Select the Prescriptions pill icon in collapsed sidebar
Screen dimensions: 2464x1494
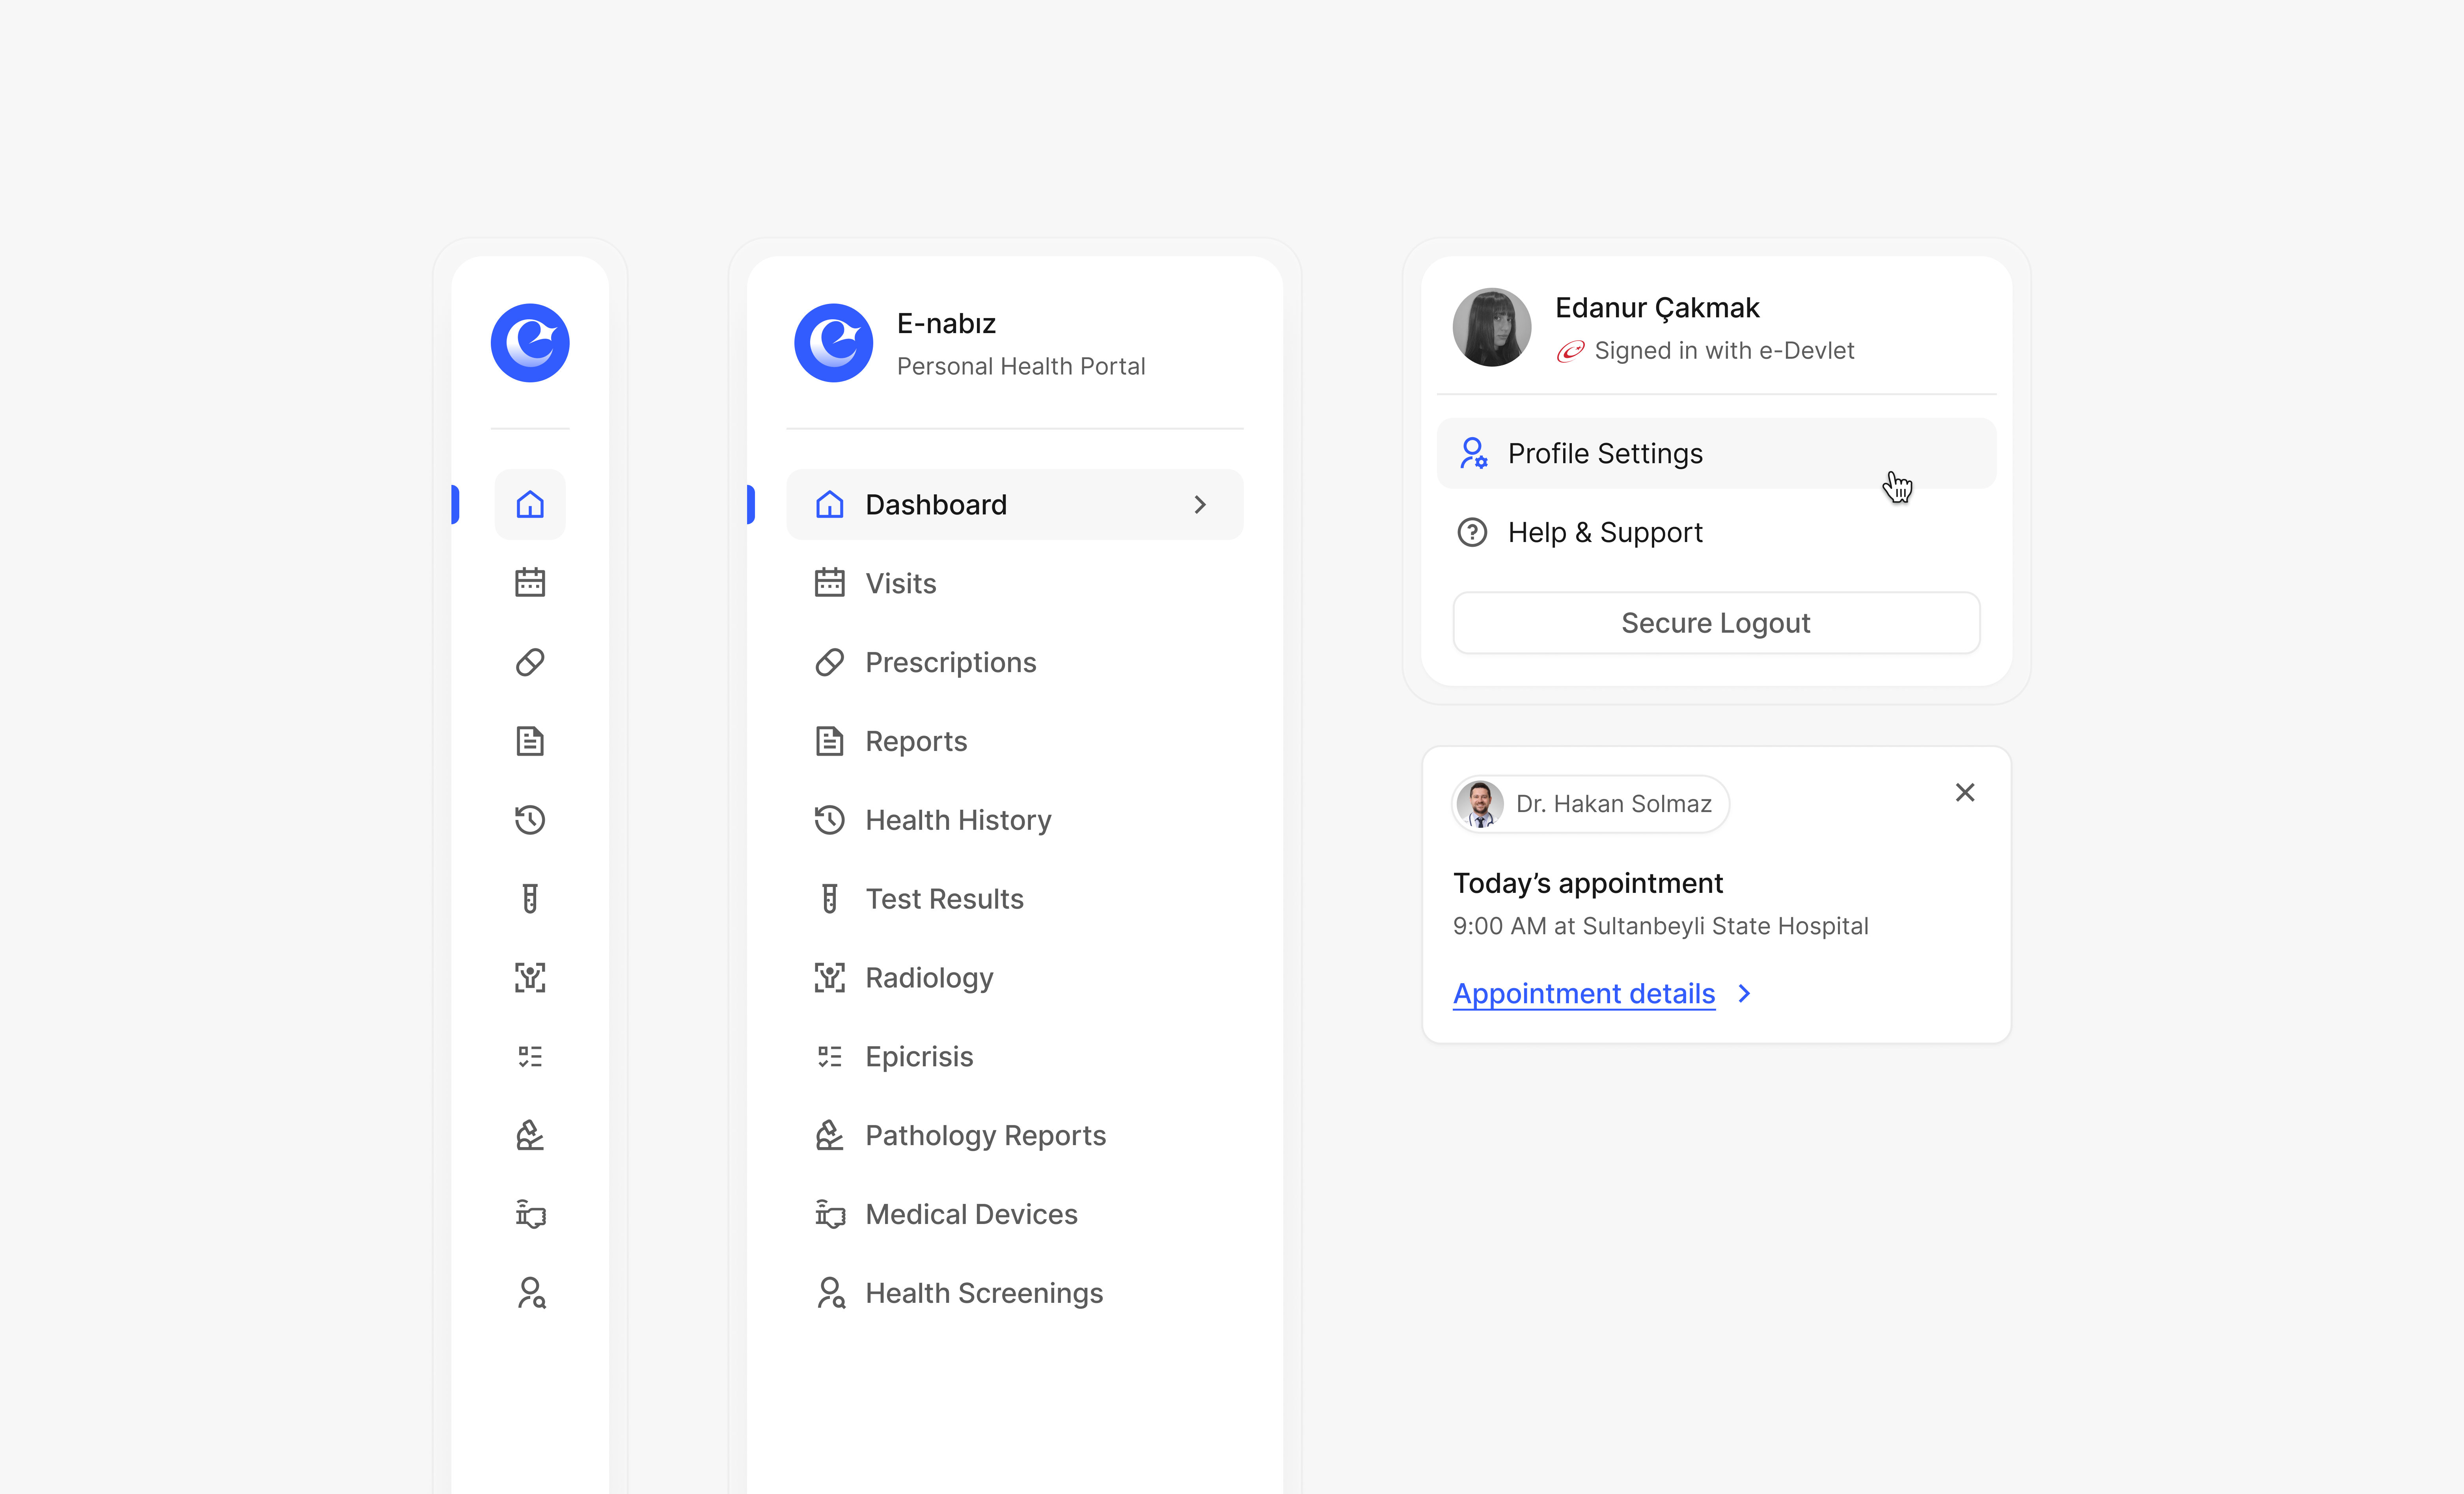pos(530,661)
